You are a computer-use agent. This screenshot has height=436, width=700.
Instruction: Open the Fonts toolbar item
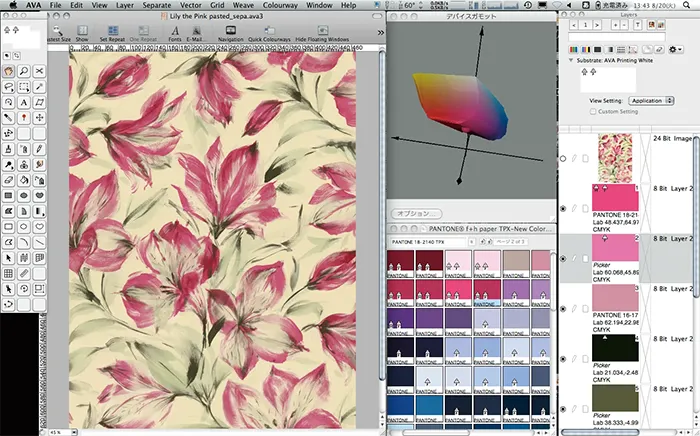[174, 32]
